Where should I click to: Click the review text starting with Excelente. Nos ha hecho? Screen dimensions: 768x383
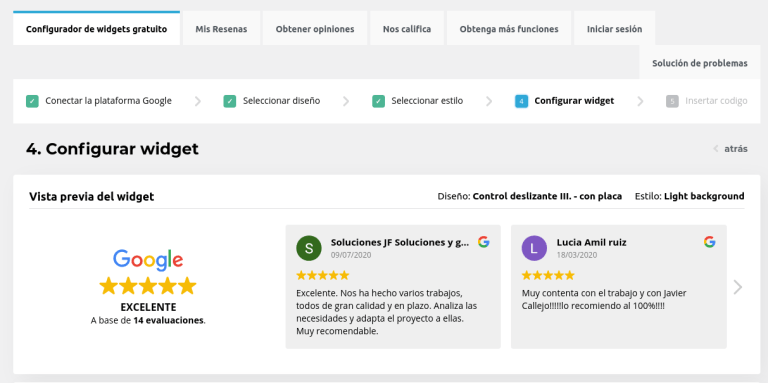click(387, 312)
